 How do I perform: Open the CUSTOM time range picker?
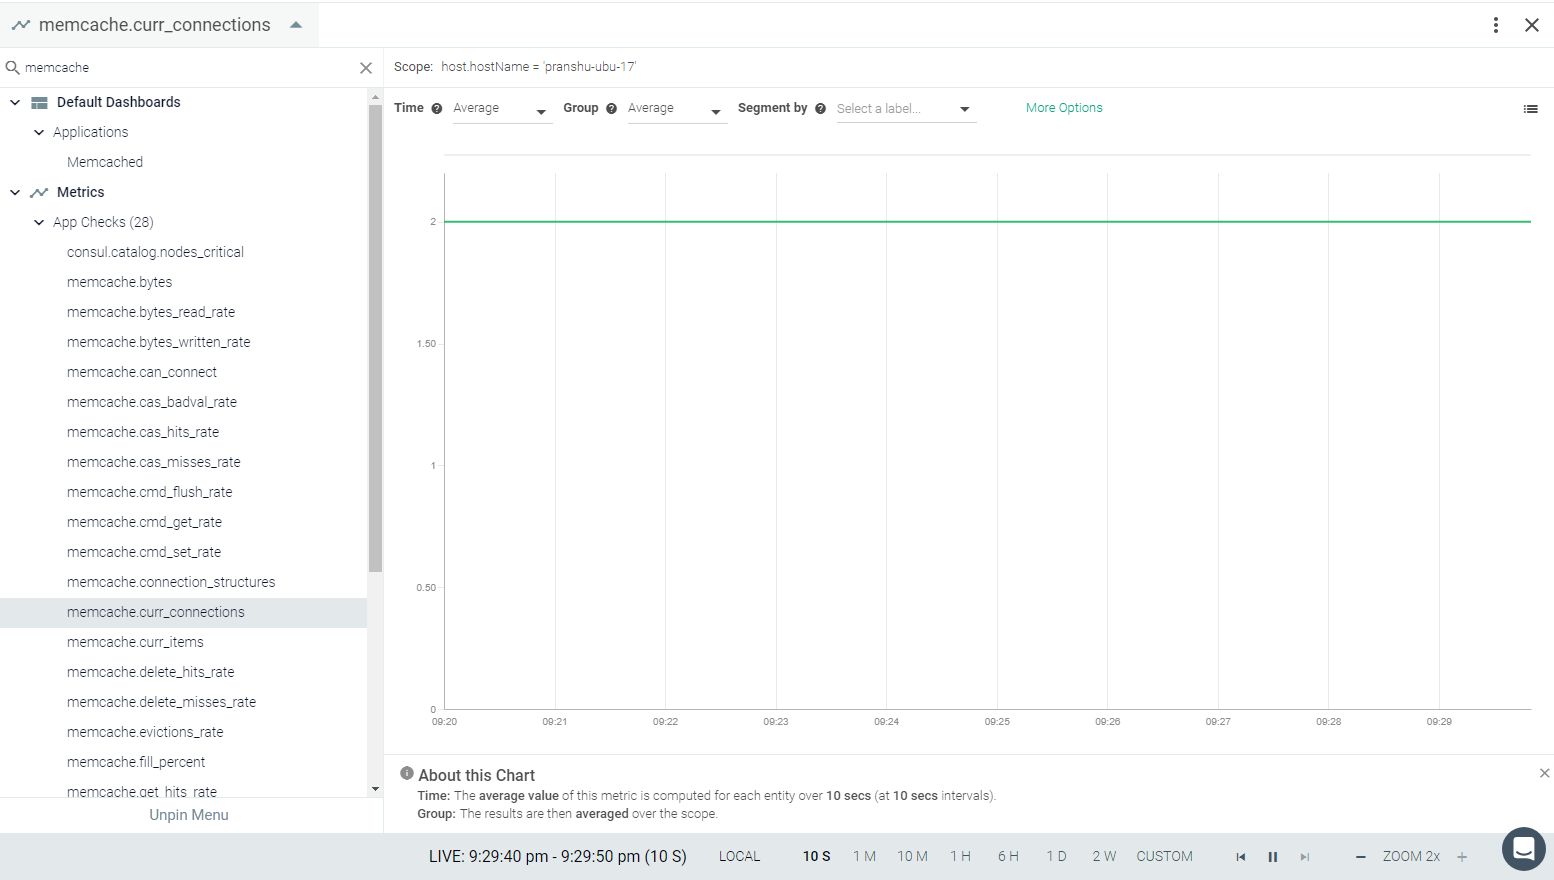coord(1164,857)
